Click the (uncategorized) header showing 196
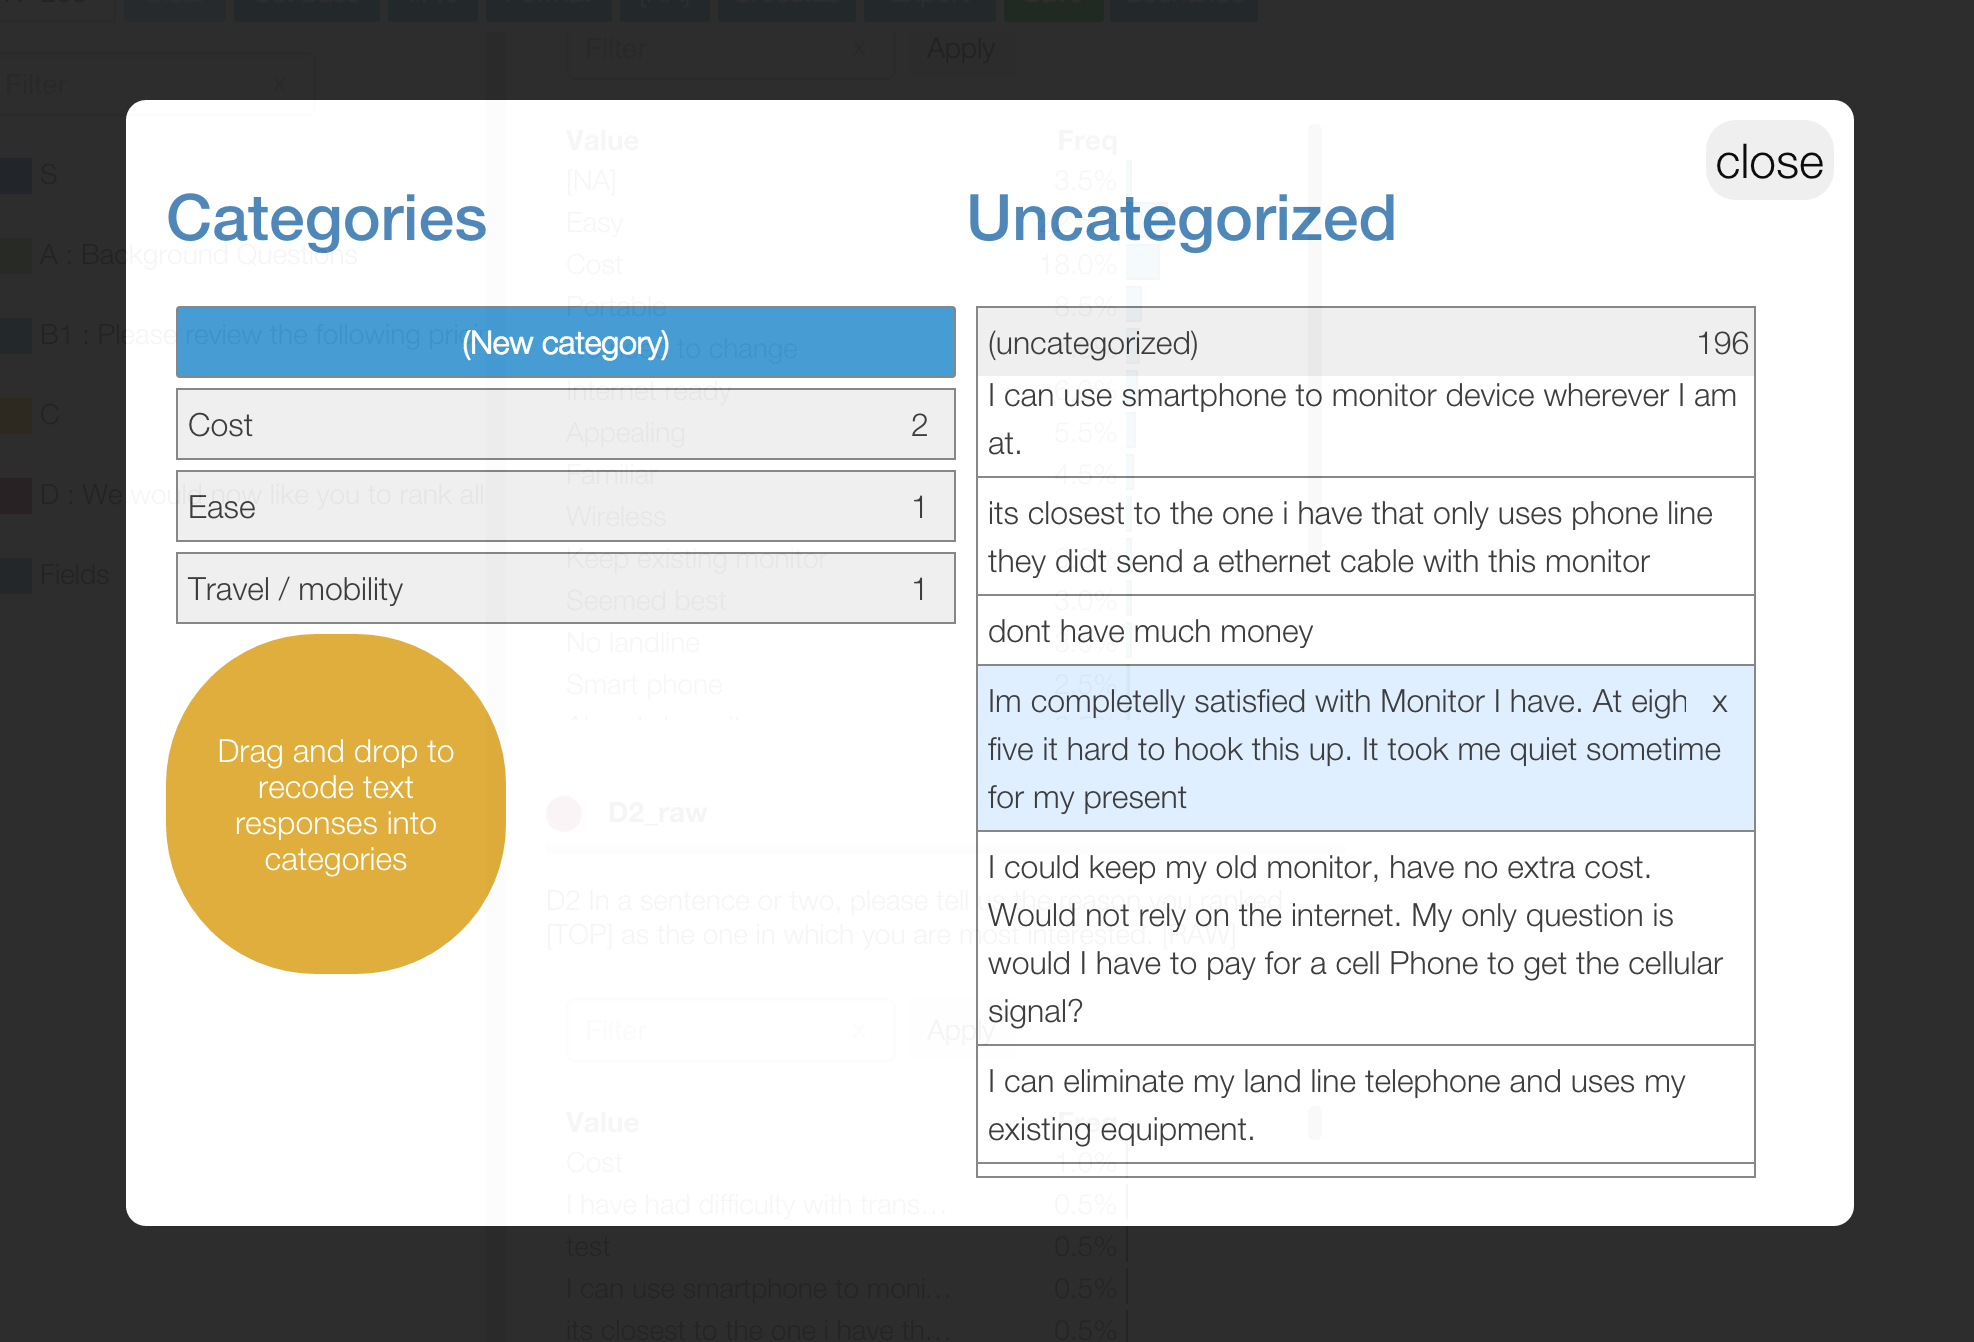This screenshot has height=1342, width=1974. [x=1365, y=343]
